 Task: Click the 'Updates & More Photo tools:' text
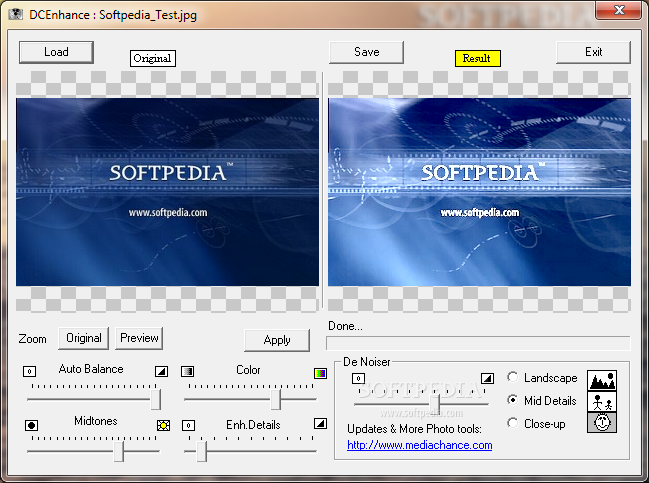coord(414,429)
